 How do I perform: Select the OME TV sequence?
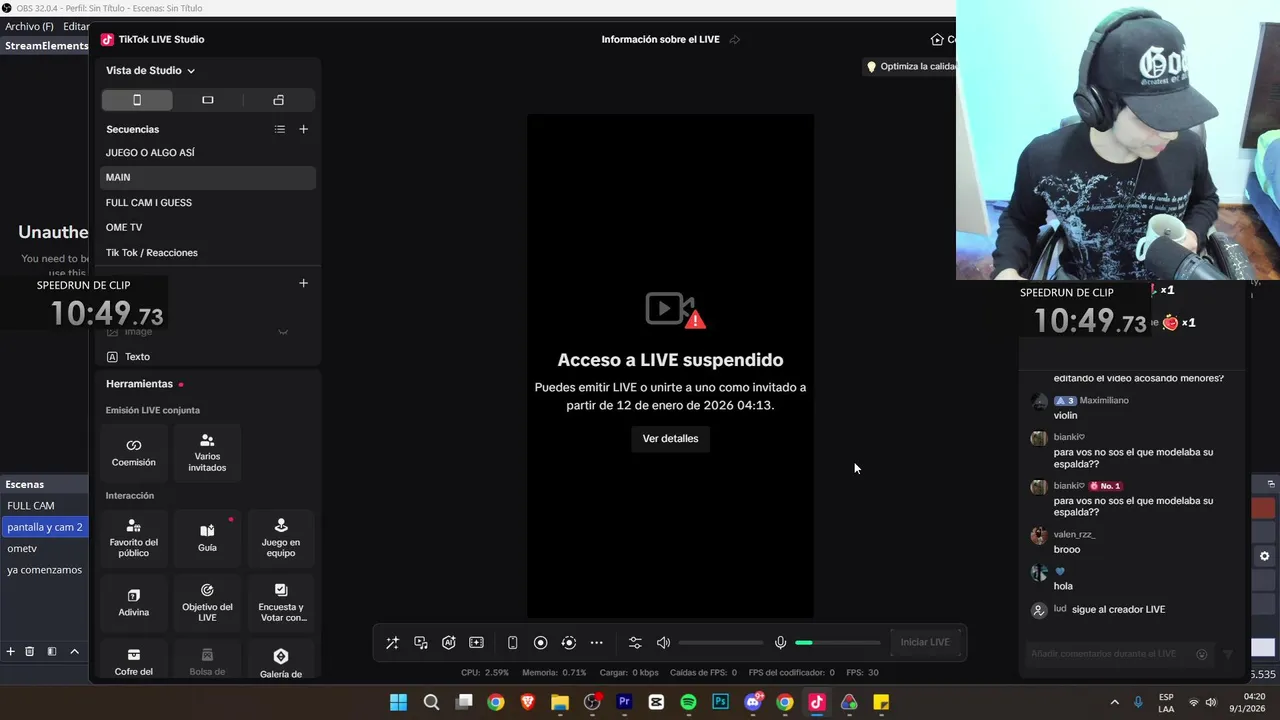point(208,227)
